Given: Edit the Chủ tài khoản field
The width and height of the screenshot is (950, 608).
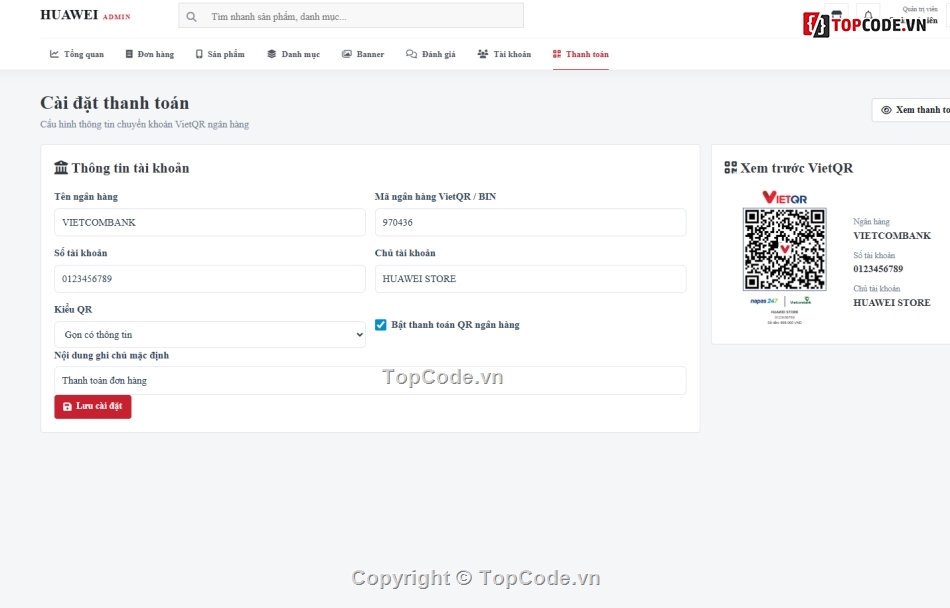Looking at the screenshot, I should [530, 279].
